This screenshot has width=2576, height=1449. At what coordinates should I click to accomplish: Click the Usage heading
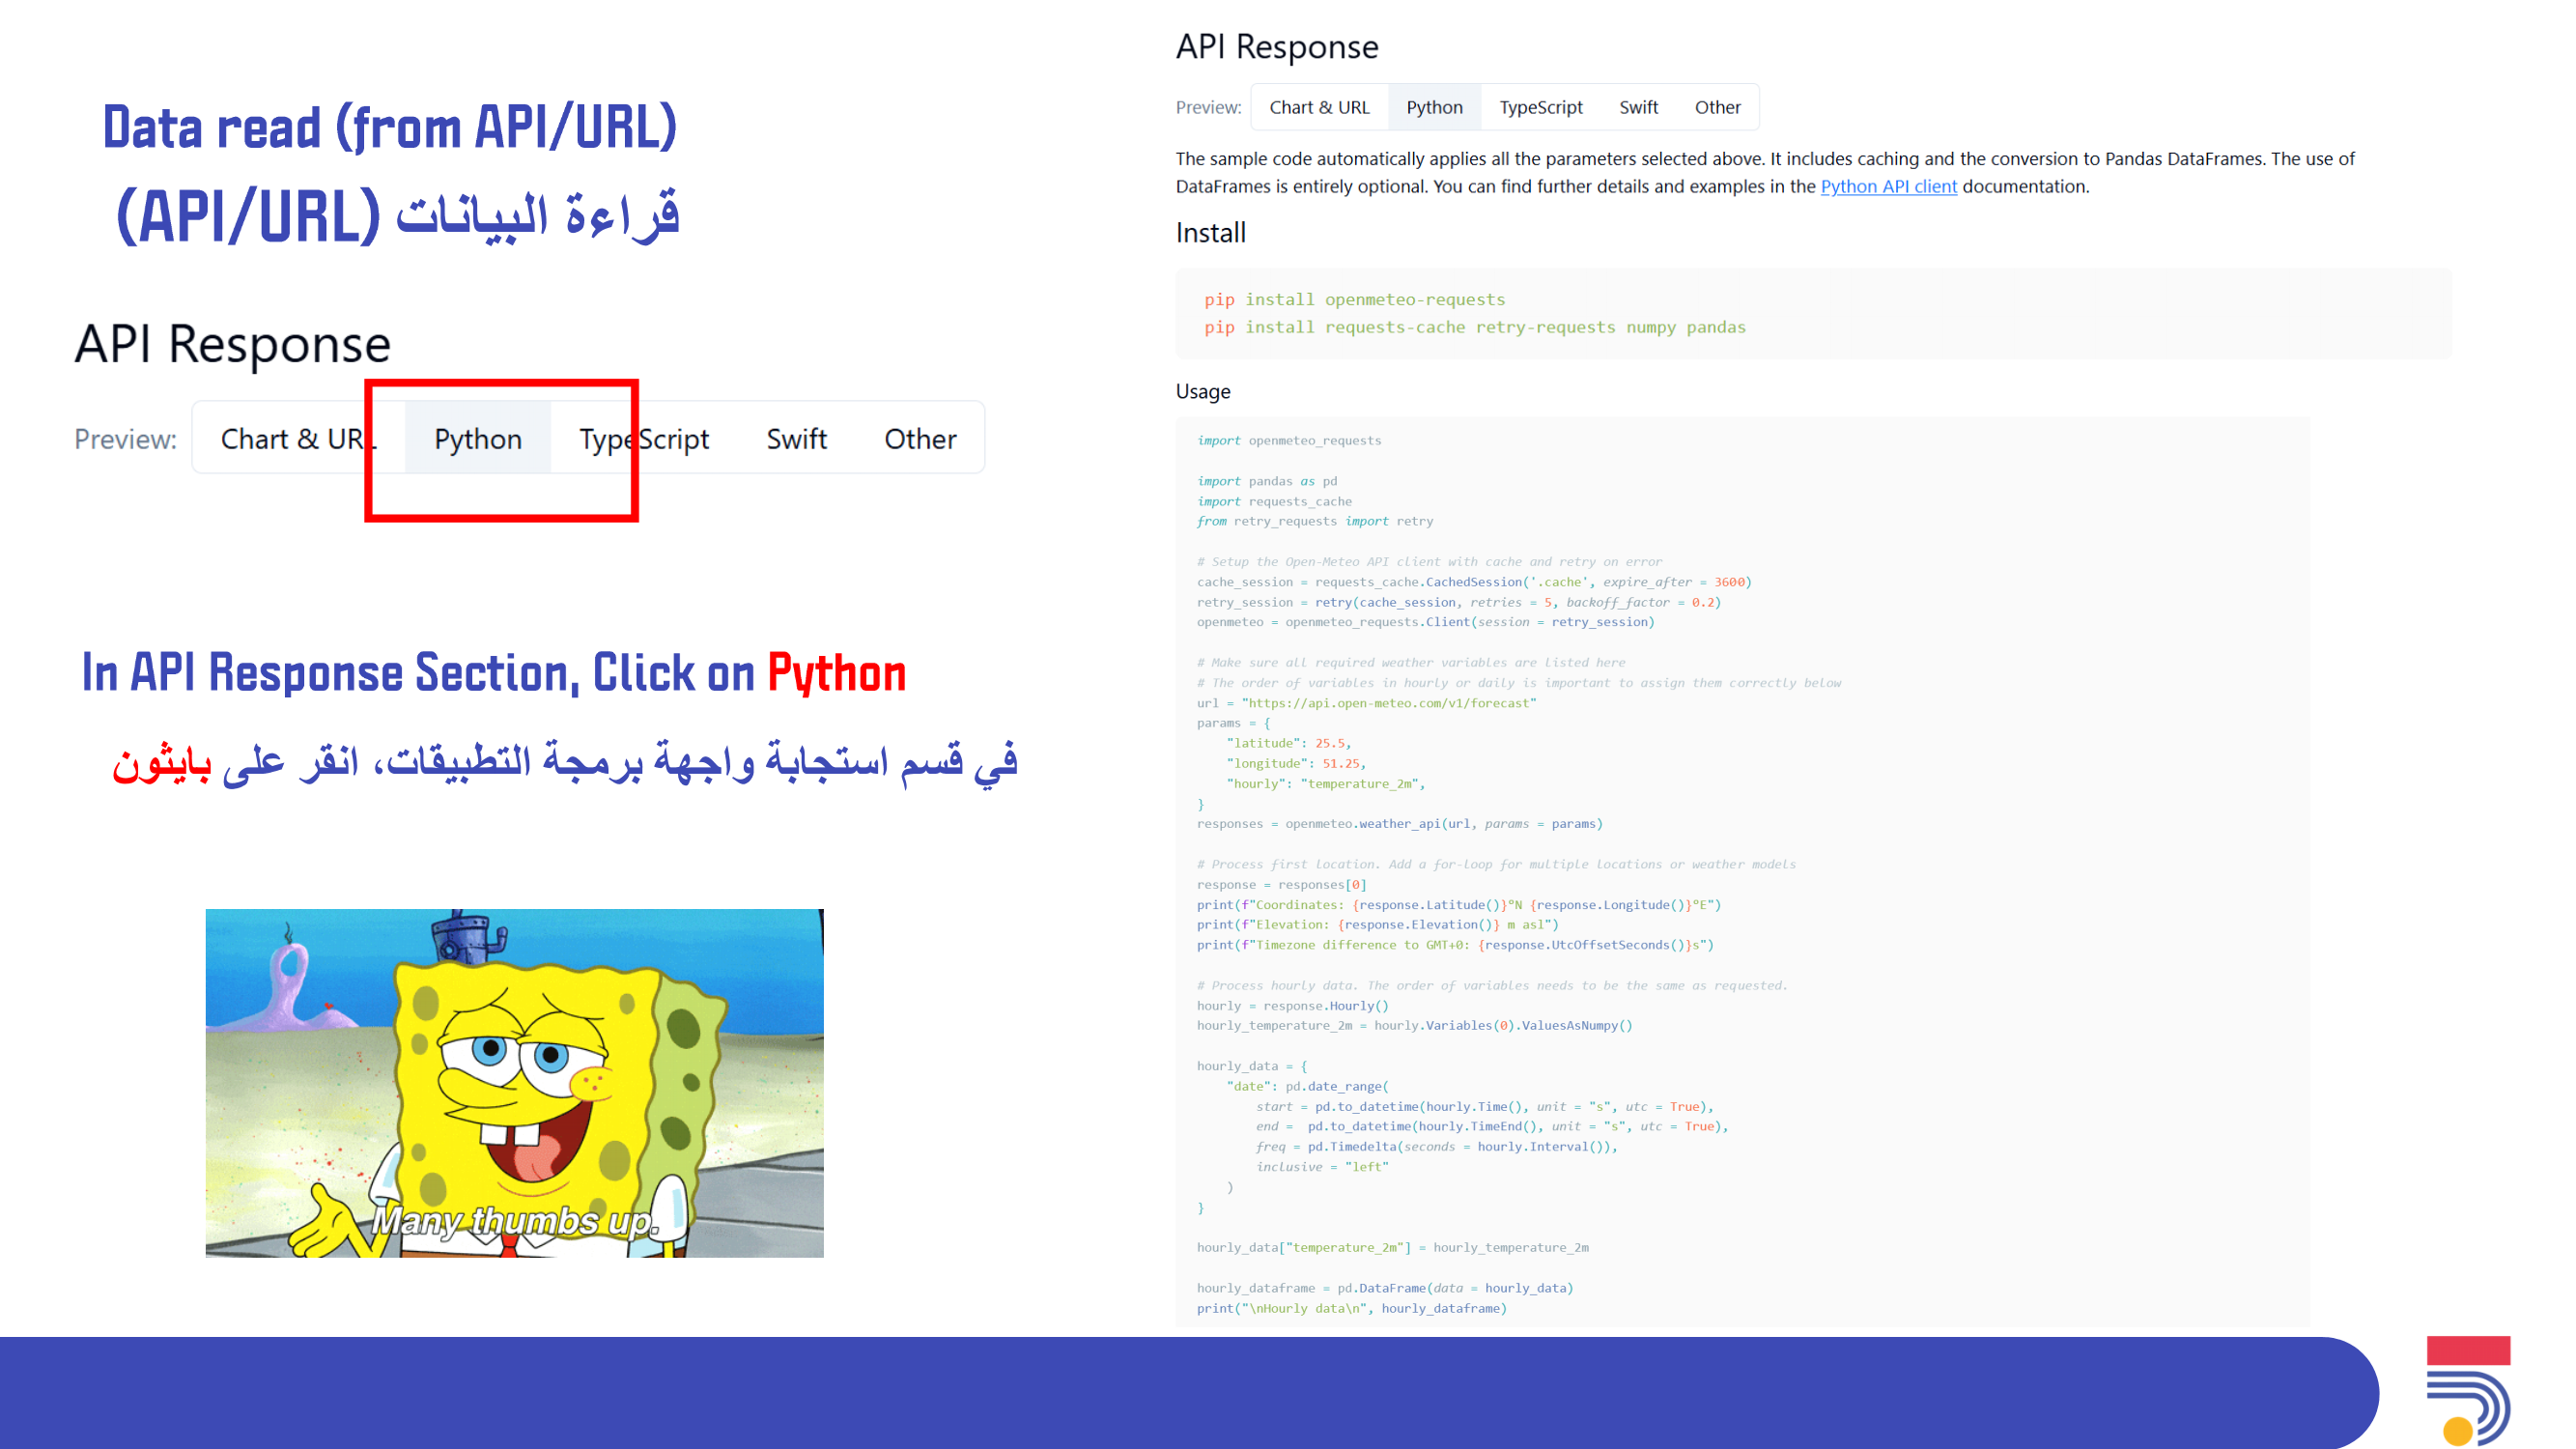[x=1203, y=391]
